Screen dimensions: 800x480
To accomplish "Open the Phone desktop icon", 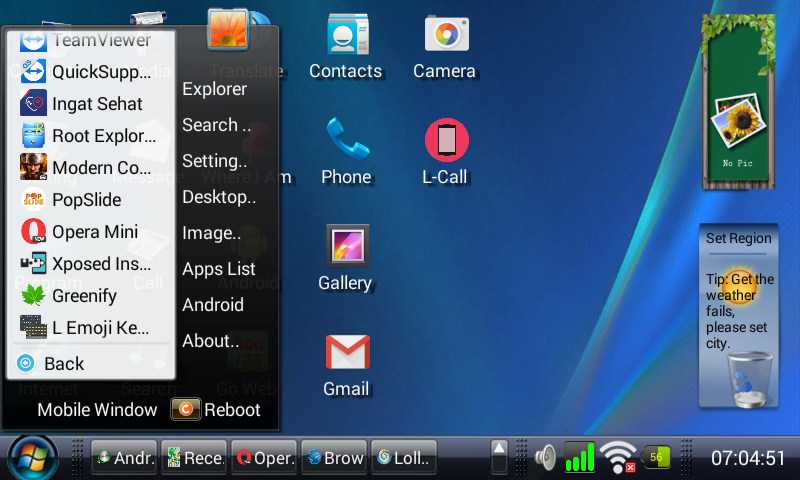I will pos(346,151).
